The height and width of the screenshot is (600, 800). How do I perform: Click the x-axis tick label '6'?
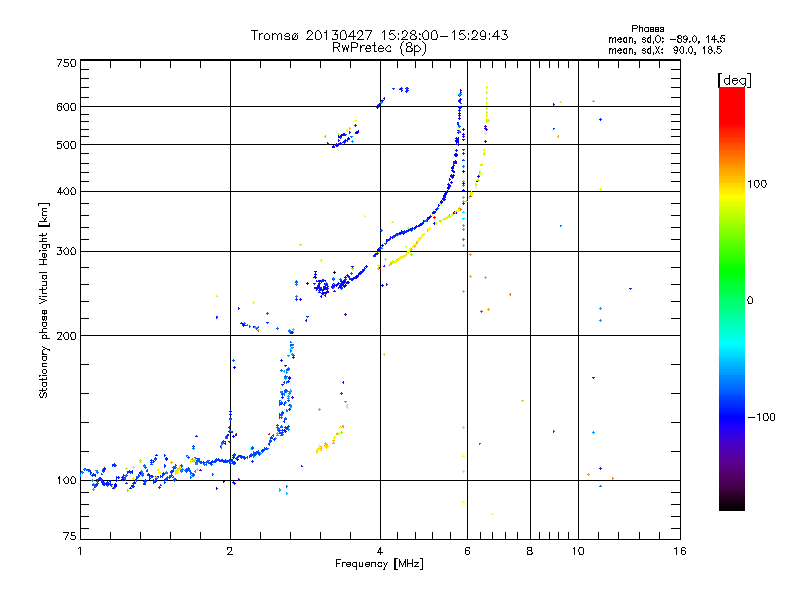coord(467,551)
